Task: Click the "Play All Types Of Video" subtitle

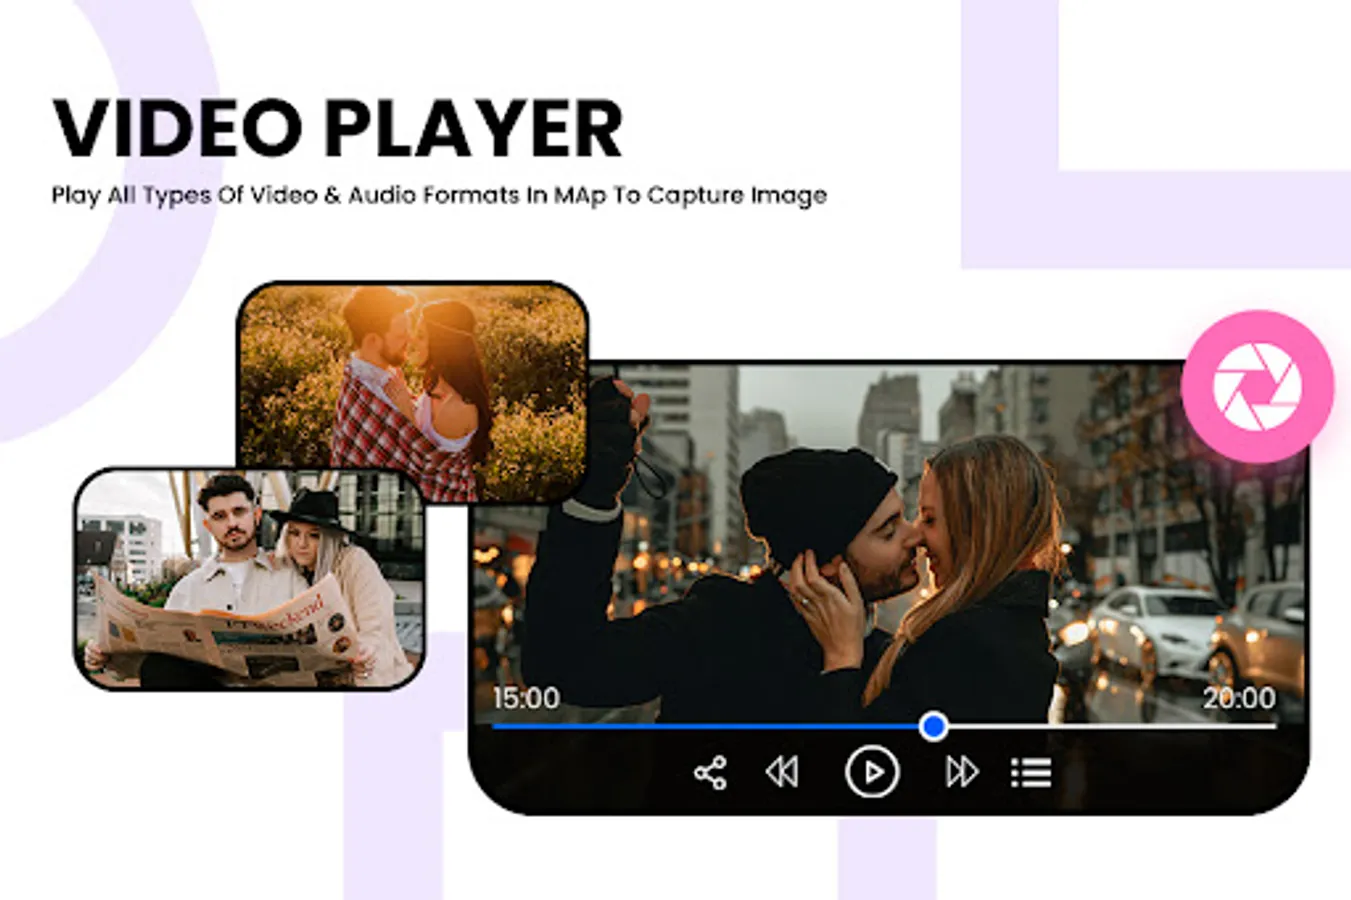Action: tap(439, 195)
